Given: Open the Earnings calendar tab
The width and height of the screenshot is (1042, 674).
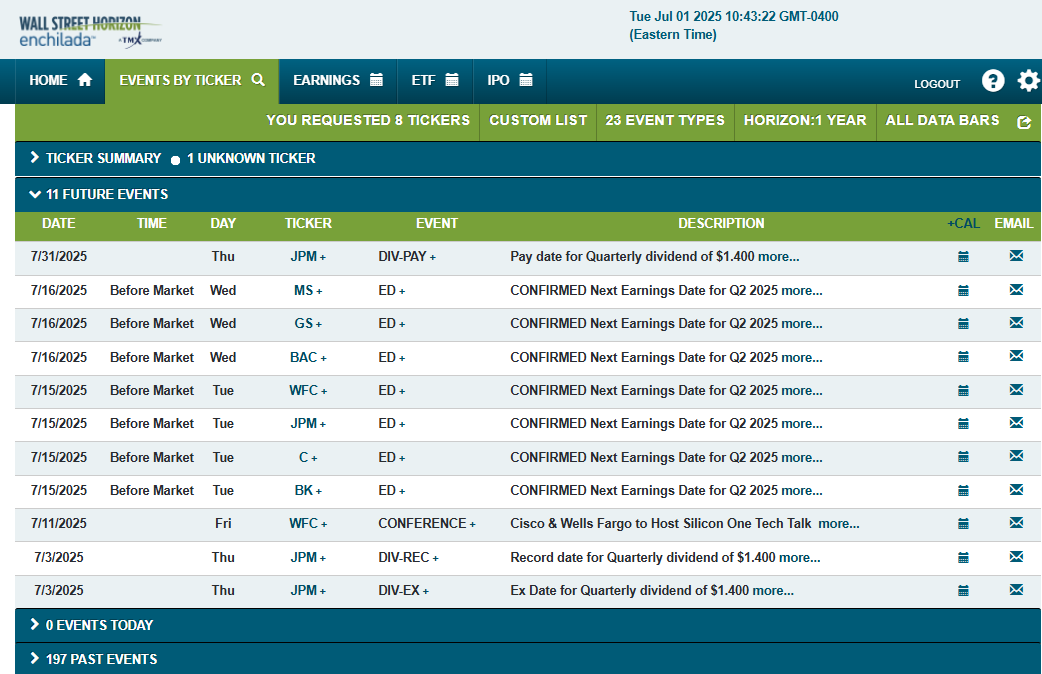Looking at the screenshot, I should 338,80.
